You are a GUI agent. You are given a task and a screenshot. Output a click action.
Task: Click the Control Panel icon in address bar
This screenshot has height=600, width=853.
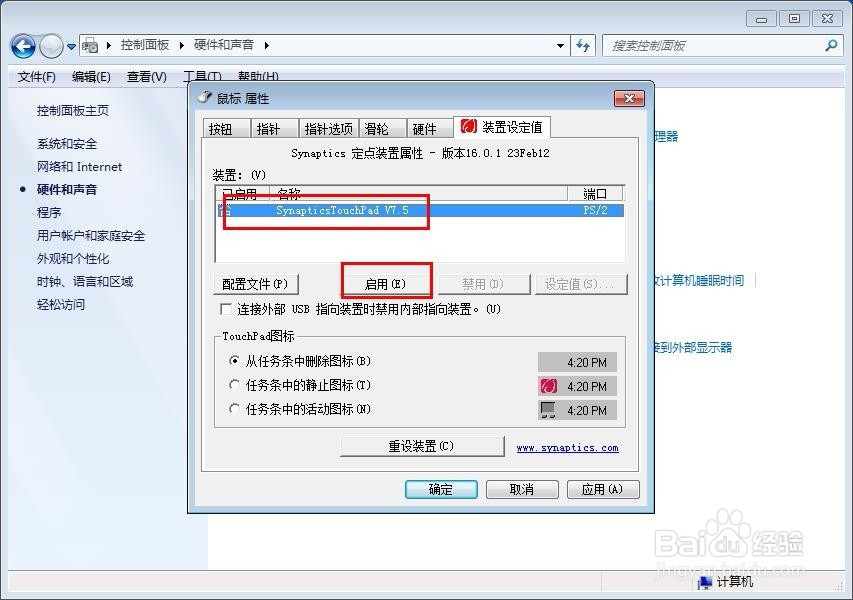point(90,46)
